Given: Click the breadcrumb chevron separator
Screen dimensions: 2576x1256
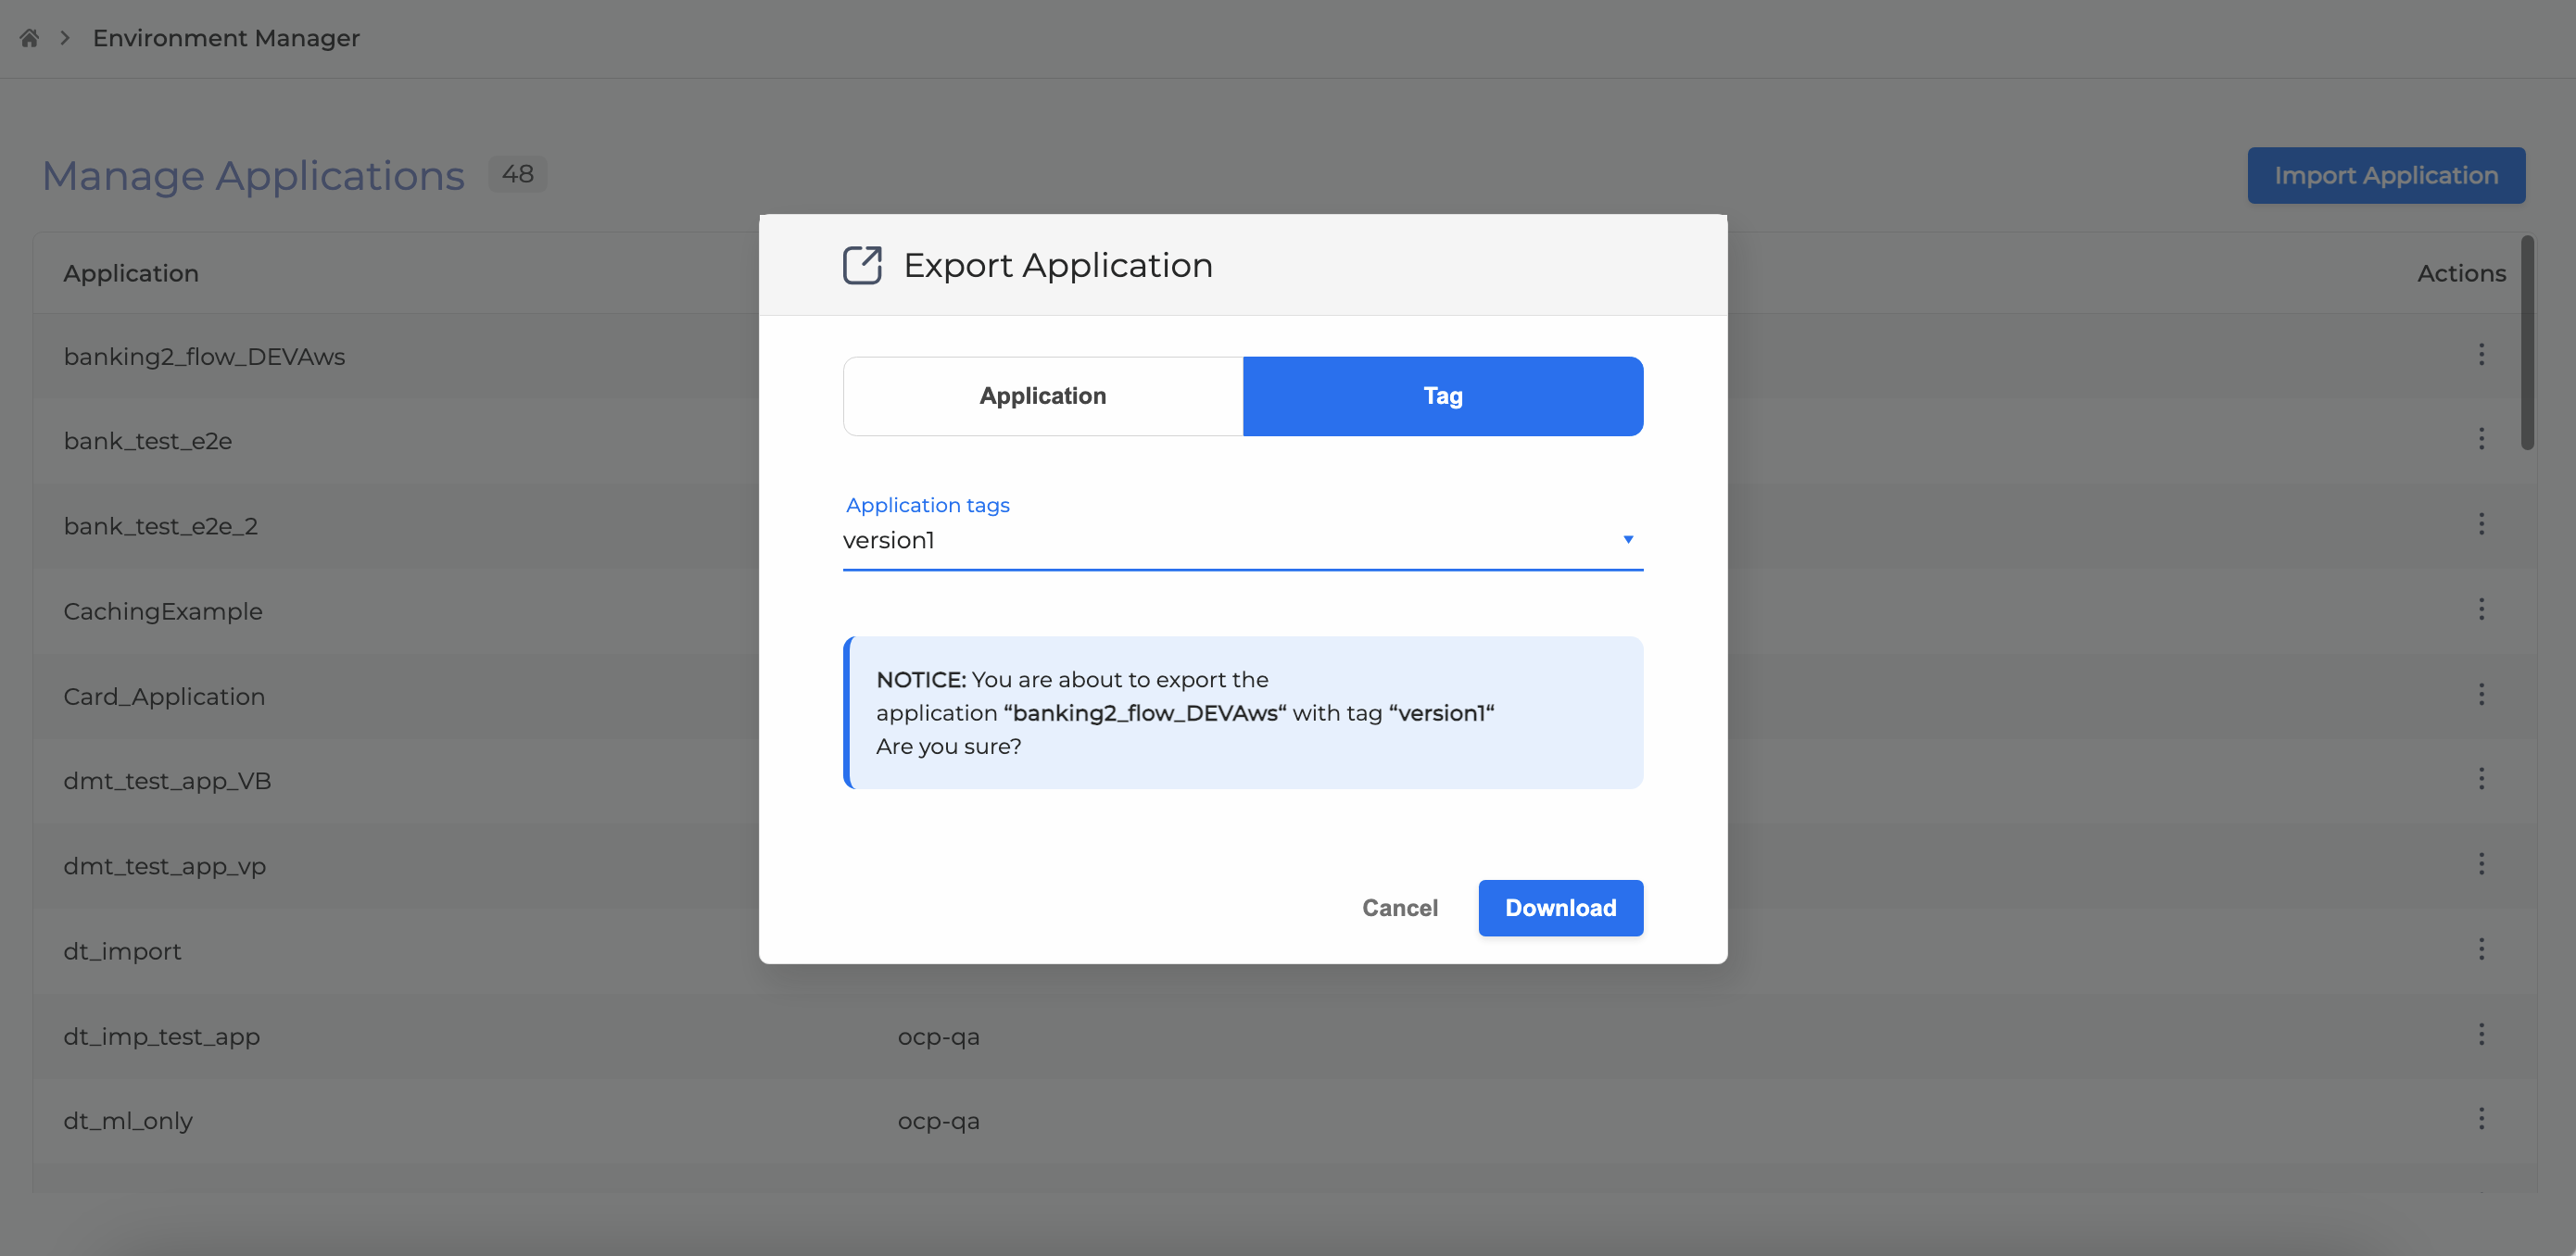Looking at the screenshot, I should tap(65, 38).
